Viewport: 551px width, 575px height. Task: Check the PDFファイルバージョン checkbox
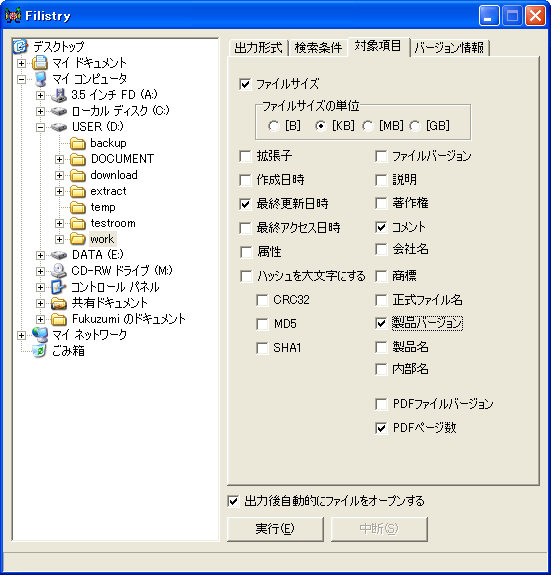click(x=381, y=404)
